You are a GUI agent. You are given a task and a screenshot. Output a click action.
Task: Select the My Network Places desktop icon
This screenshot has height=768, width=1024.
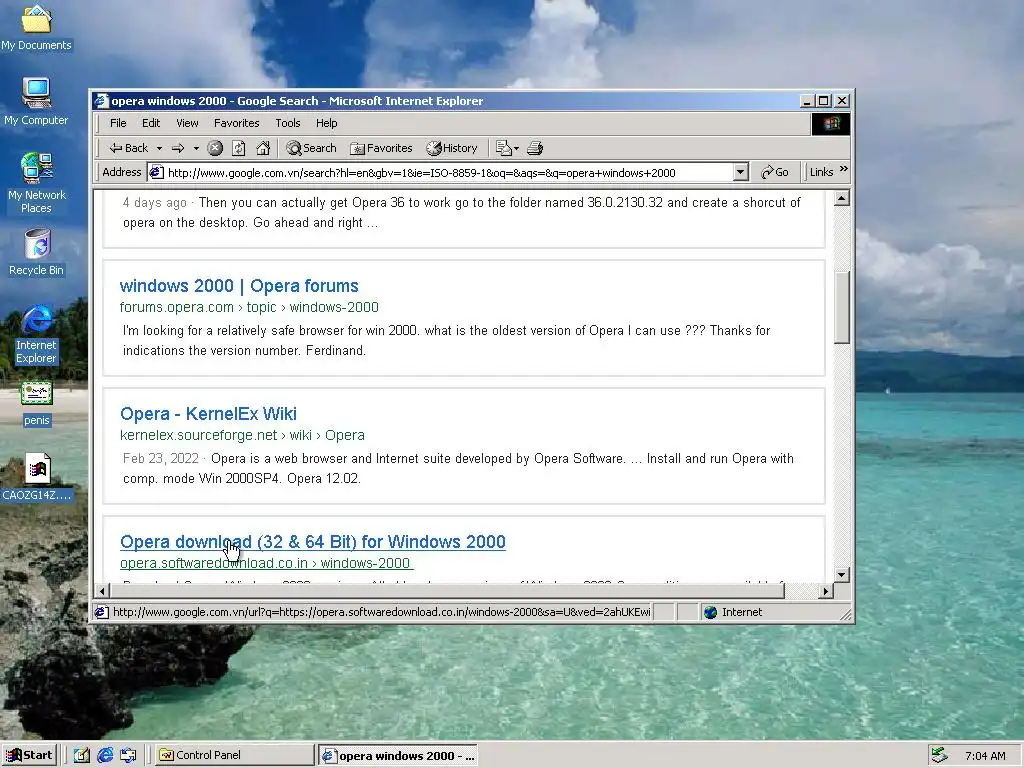click(37, 184)
